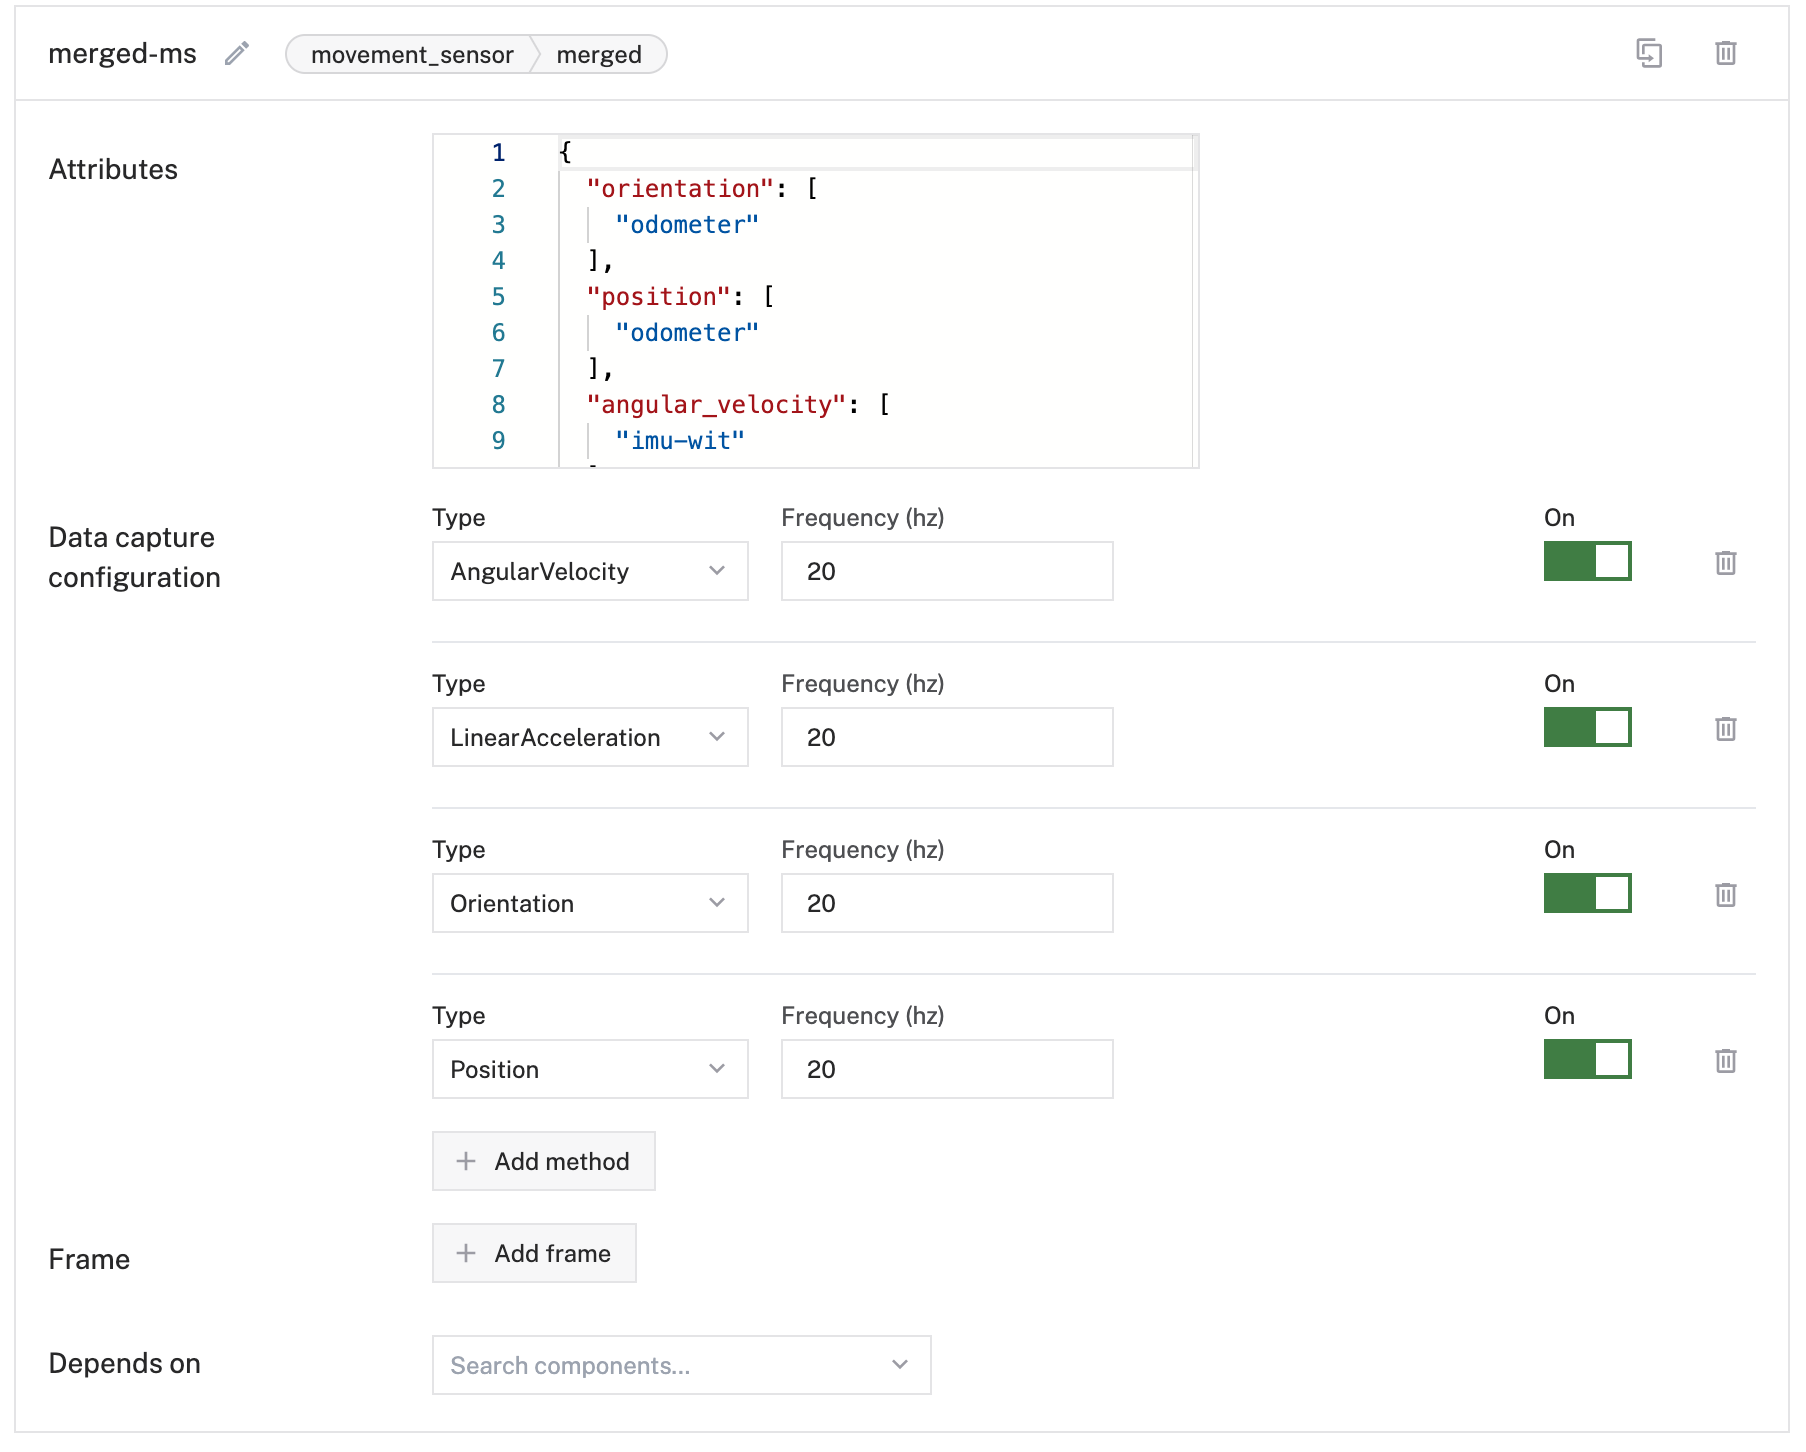
Task: Click the Add frame button
Action: click(534, 1253)
